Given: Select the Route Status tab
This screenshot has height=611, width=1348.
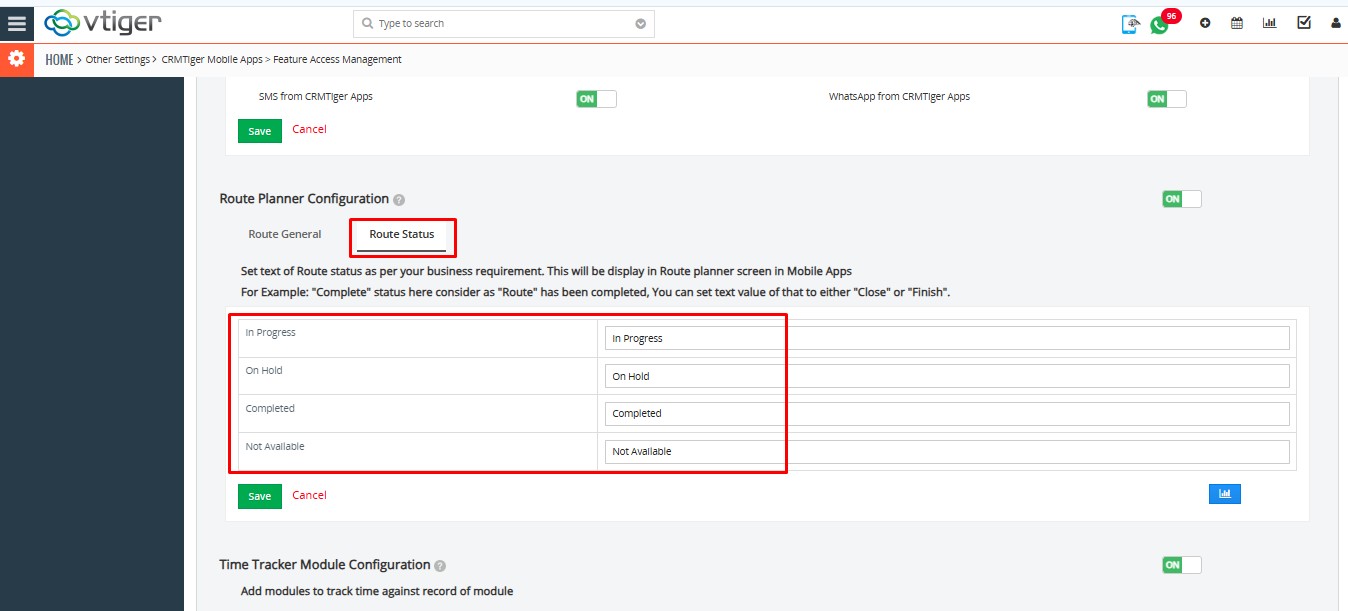Looking at the screenshot, I should pos(402,234).
